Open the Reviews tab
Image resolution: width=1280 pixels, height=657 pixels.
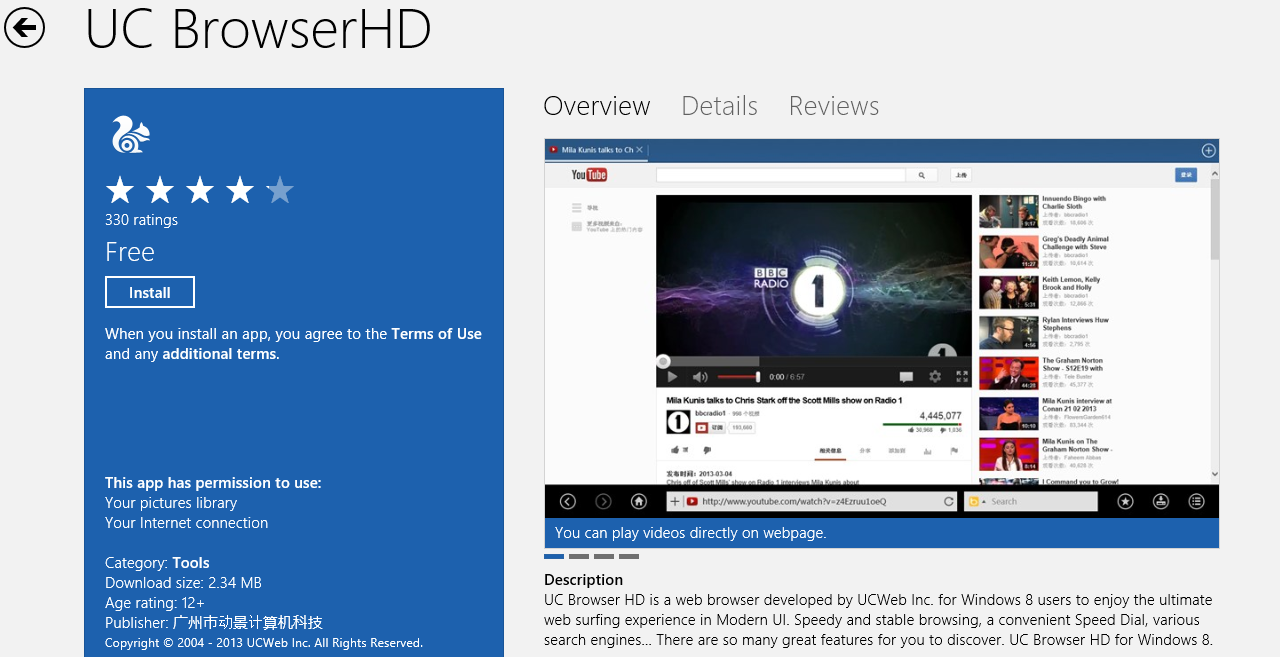(834, 106)
